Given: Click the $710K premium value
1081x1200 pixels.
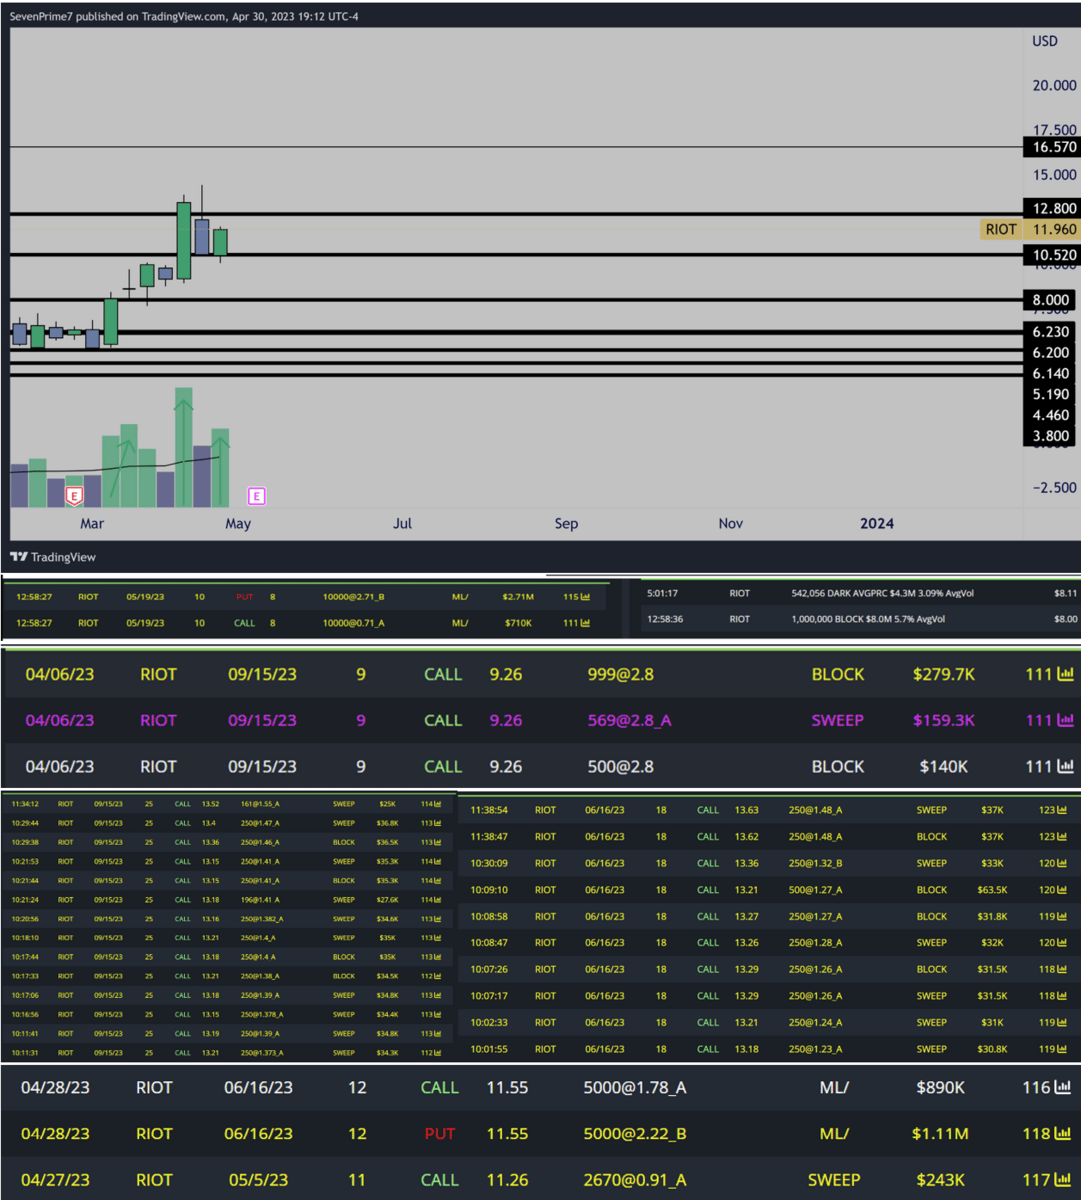Looking at the screenshot, I should tap(518, 623).
